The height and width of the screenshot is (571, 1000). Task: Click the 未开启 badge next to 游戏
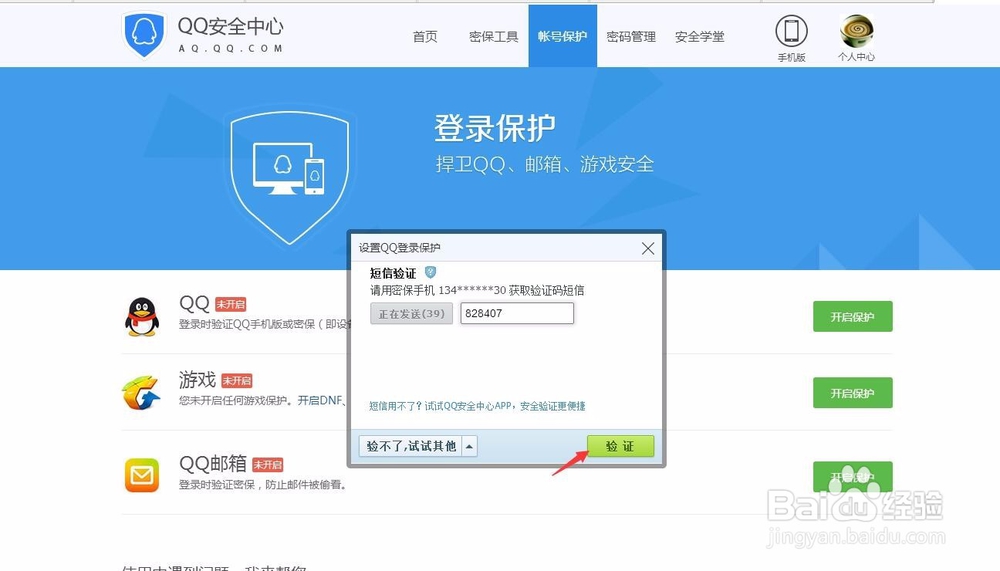(x=237, y=381)
